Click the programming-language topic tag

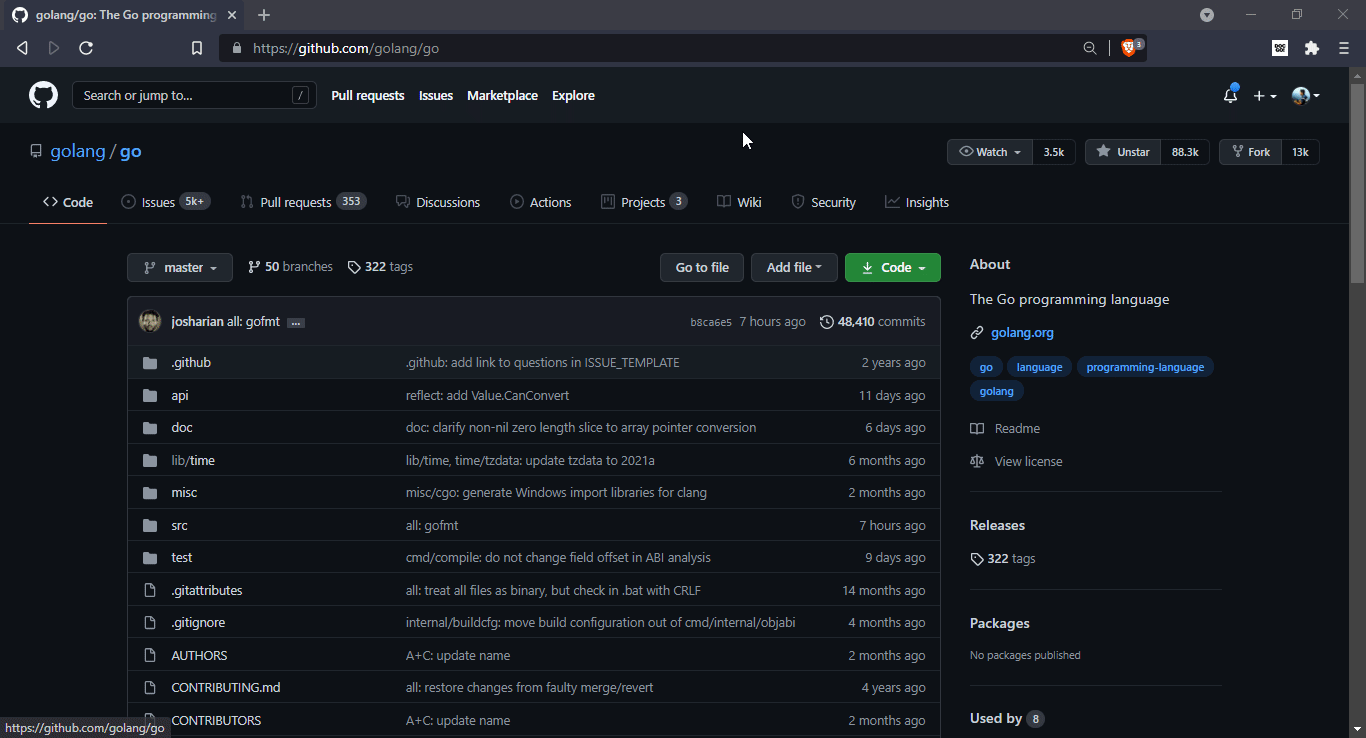click(1145, 367)
